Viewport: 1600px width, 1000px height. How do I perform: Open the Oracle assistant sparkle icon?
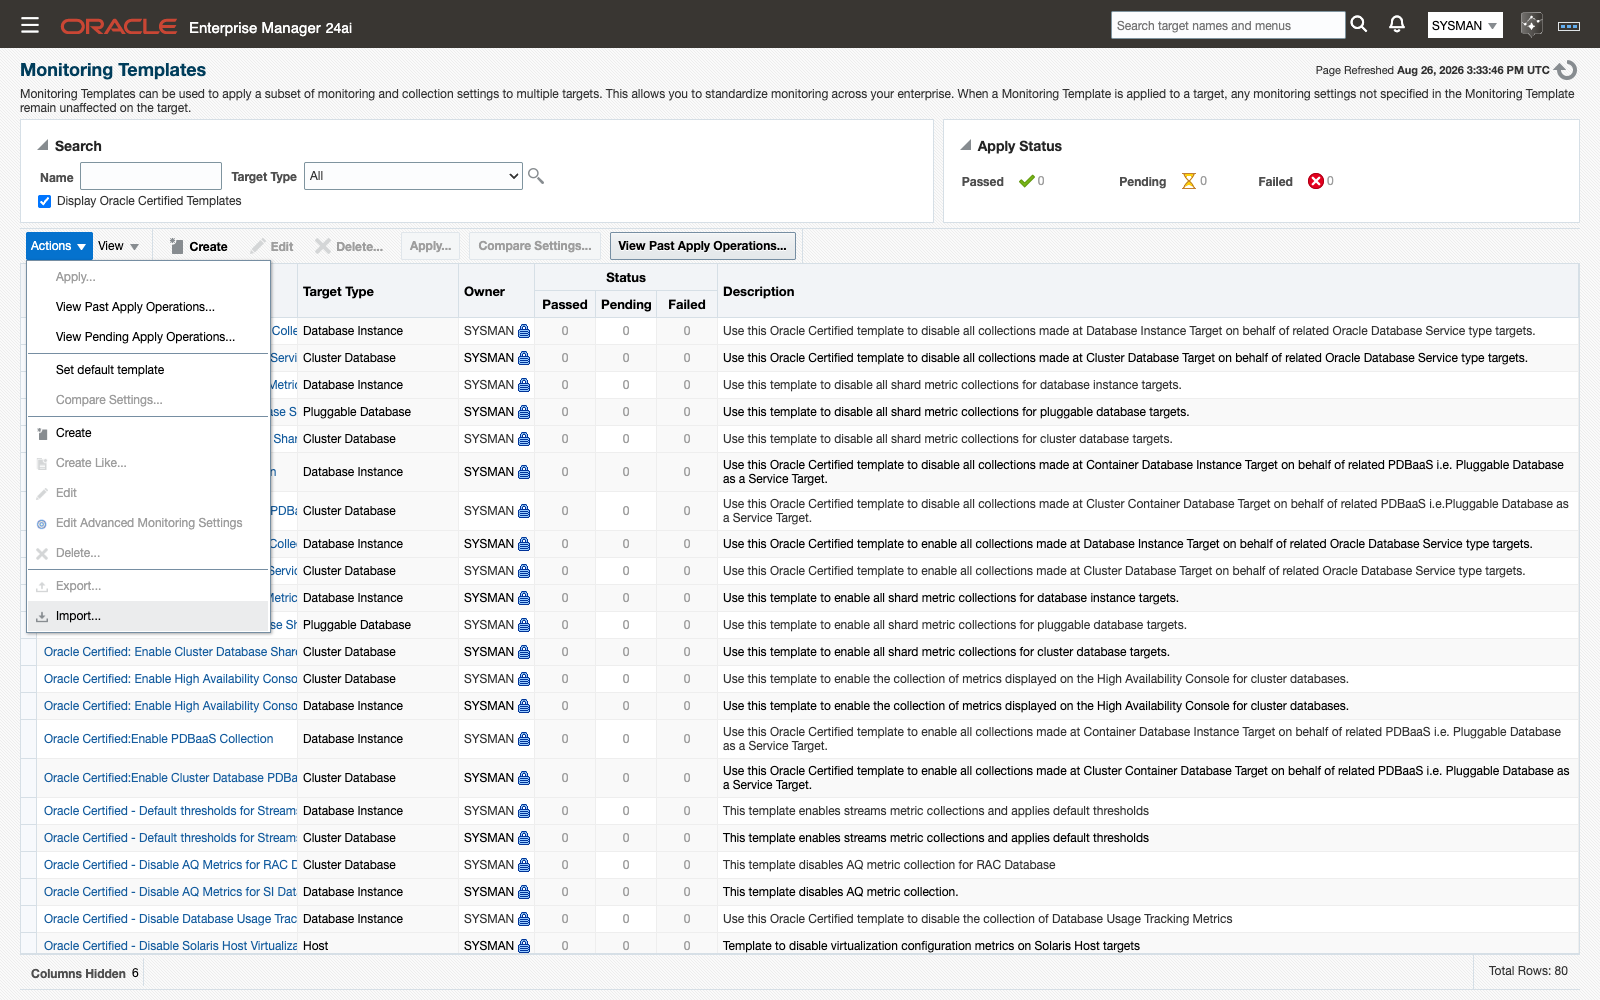pyautogui.click(x=1531, y=25)
